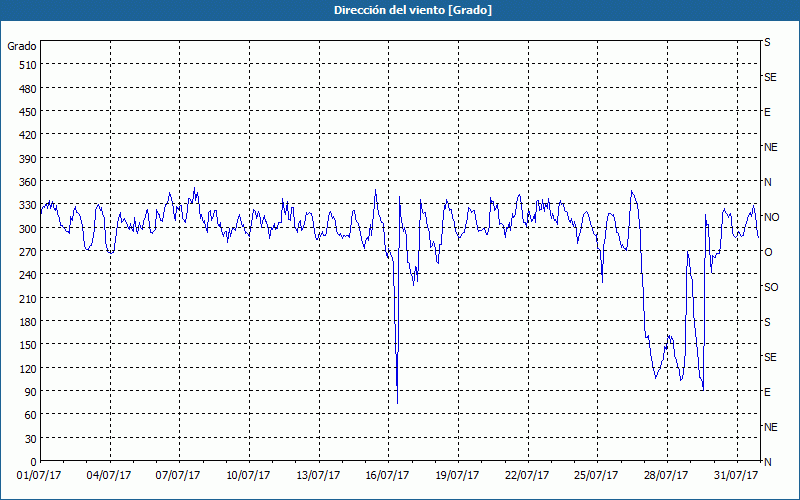800x500 pixels.
Task: Click the 510 value on the degree axis
Action: coord(28,65)
